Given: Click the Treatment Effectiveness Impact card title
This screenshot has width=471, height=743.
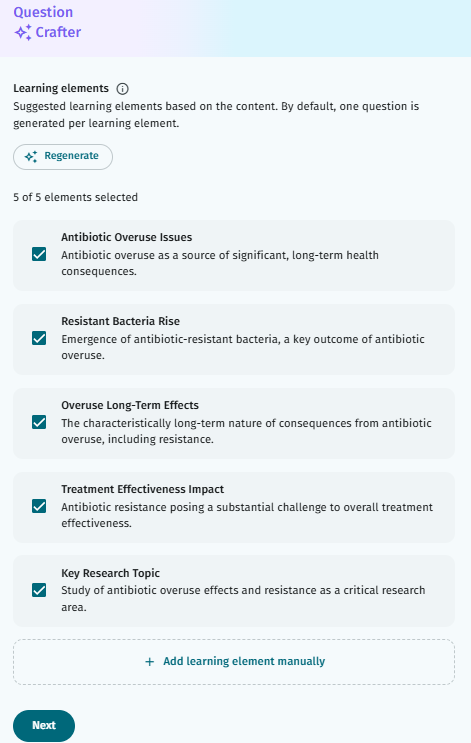Looking at the screenshot, I should pos(143,489).
